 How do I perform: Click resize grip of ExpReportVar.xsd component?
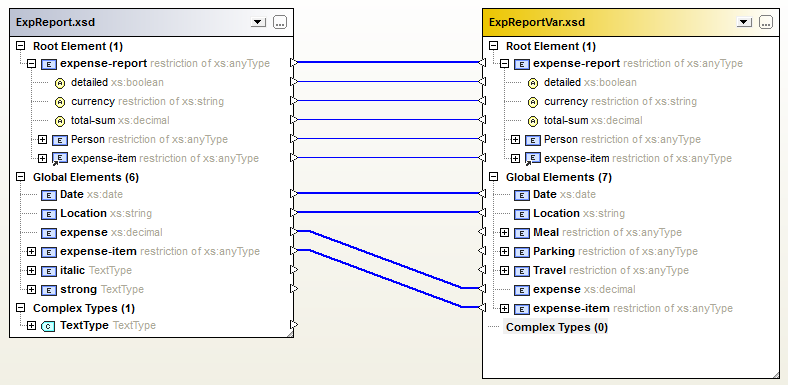(x=775, y=374)
